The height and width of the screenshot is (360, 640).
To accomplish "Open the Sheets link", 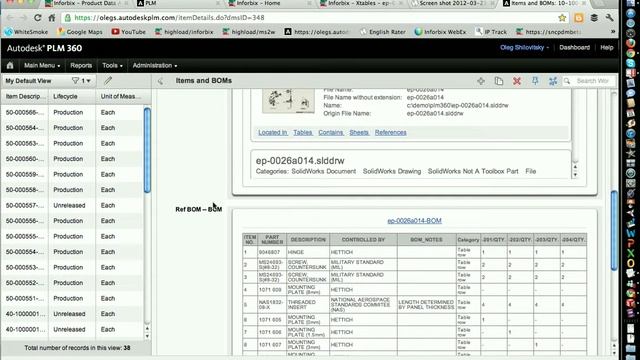I will point(359,132).
